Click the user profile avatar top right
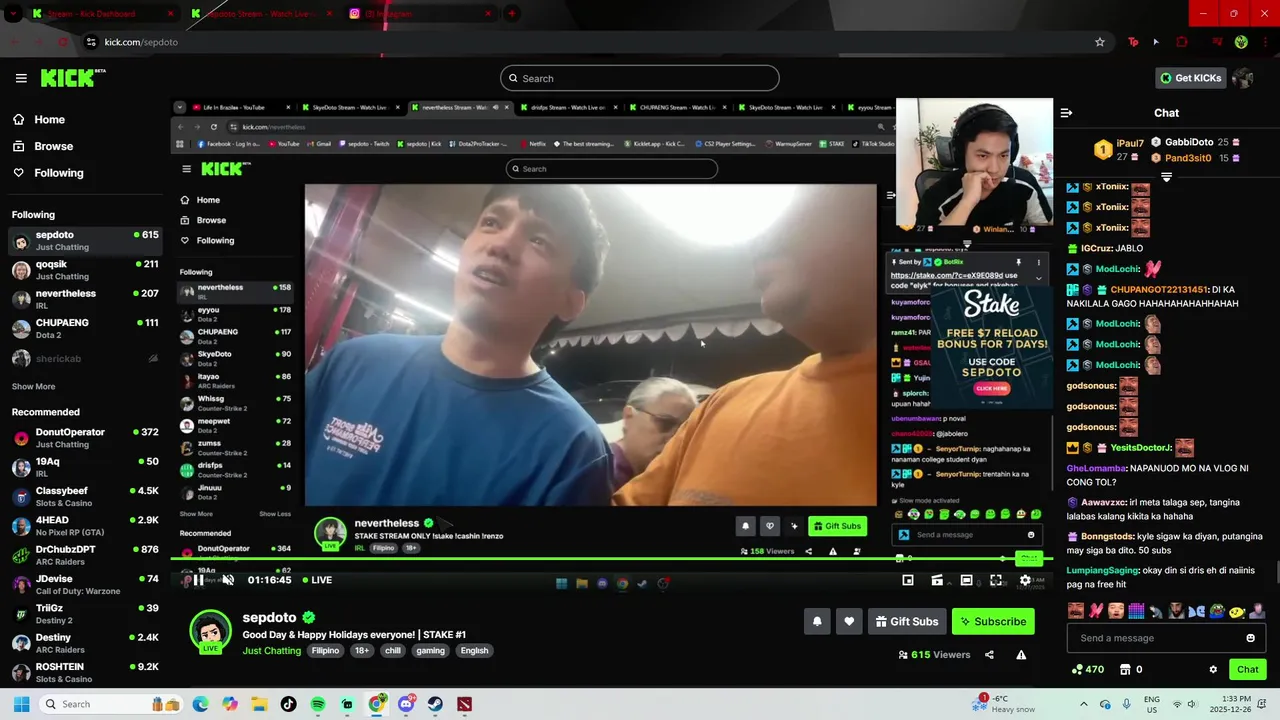This screenshot has width=1280, height=720. [1243, 78]
